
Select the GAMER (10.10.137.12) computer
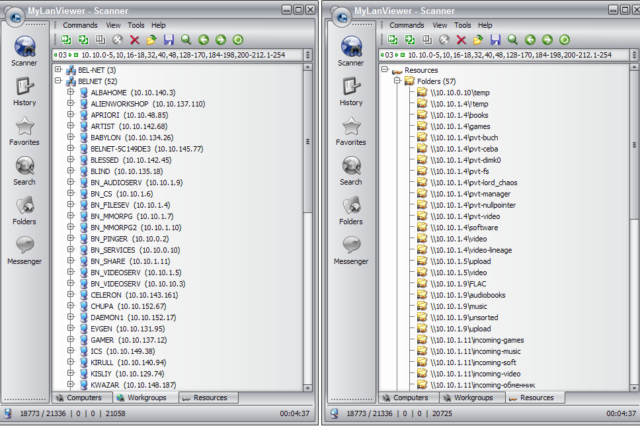(x=129, y=340)
